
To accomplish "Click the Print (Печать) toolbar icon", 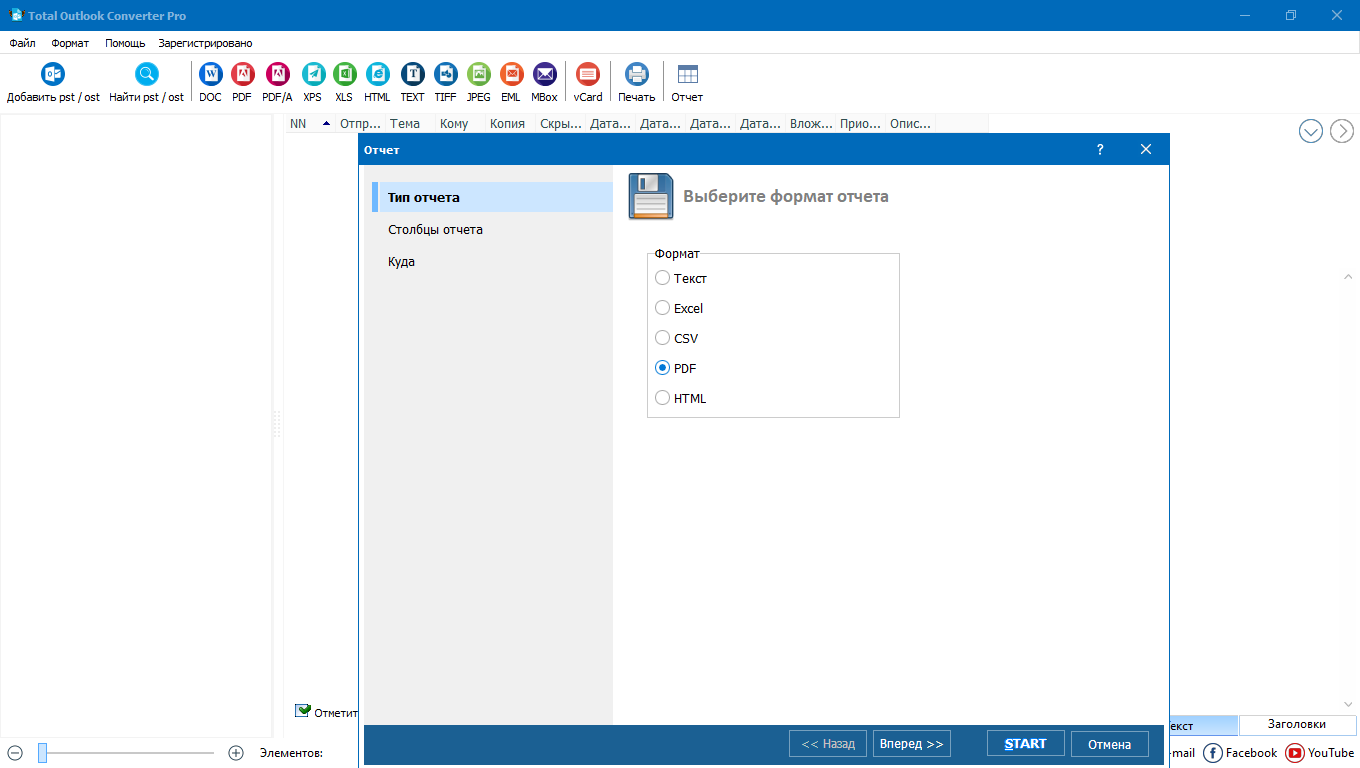I will pos(636,74).
